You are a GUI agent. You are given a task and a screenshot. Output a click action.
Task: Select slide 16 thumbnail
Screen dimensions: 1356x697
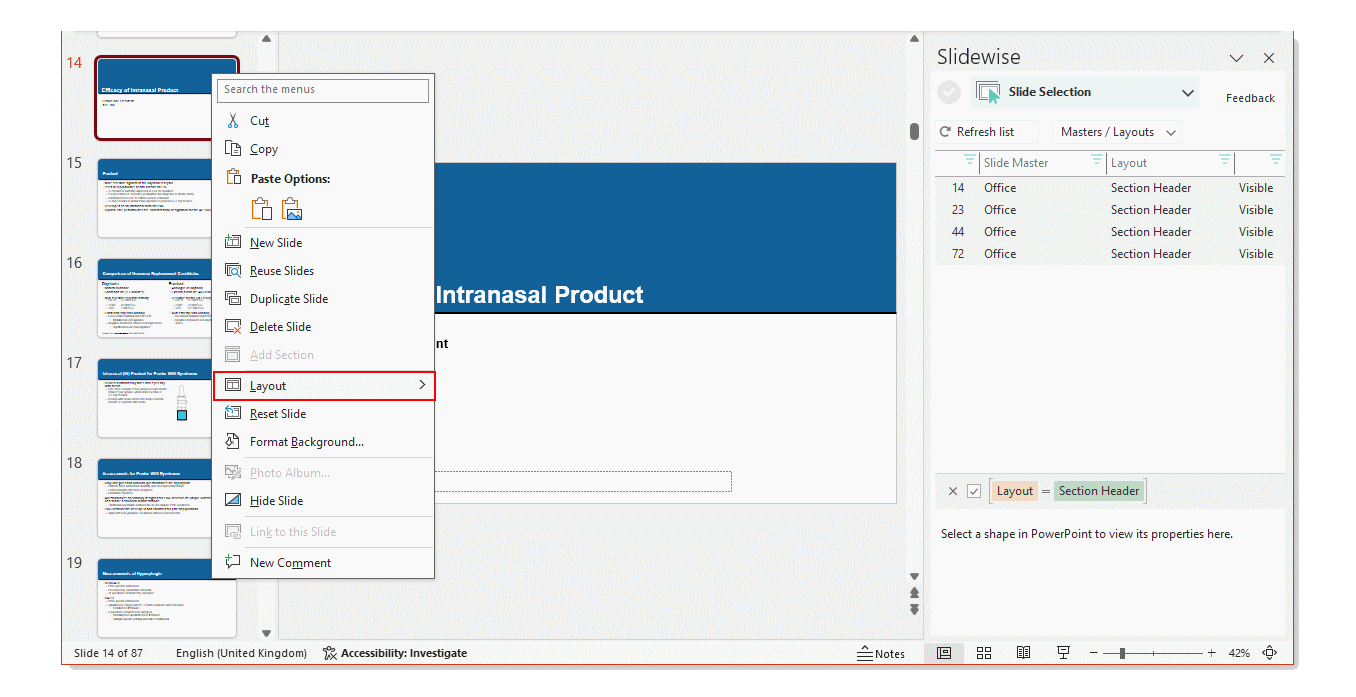tap(155, 298)
